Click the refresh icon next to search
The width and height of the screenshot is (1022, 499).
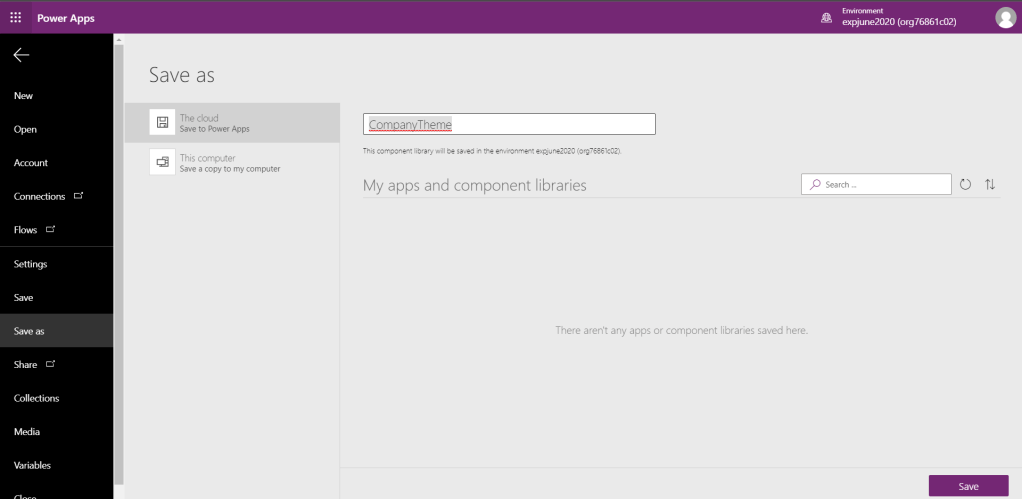click(965, 185)
